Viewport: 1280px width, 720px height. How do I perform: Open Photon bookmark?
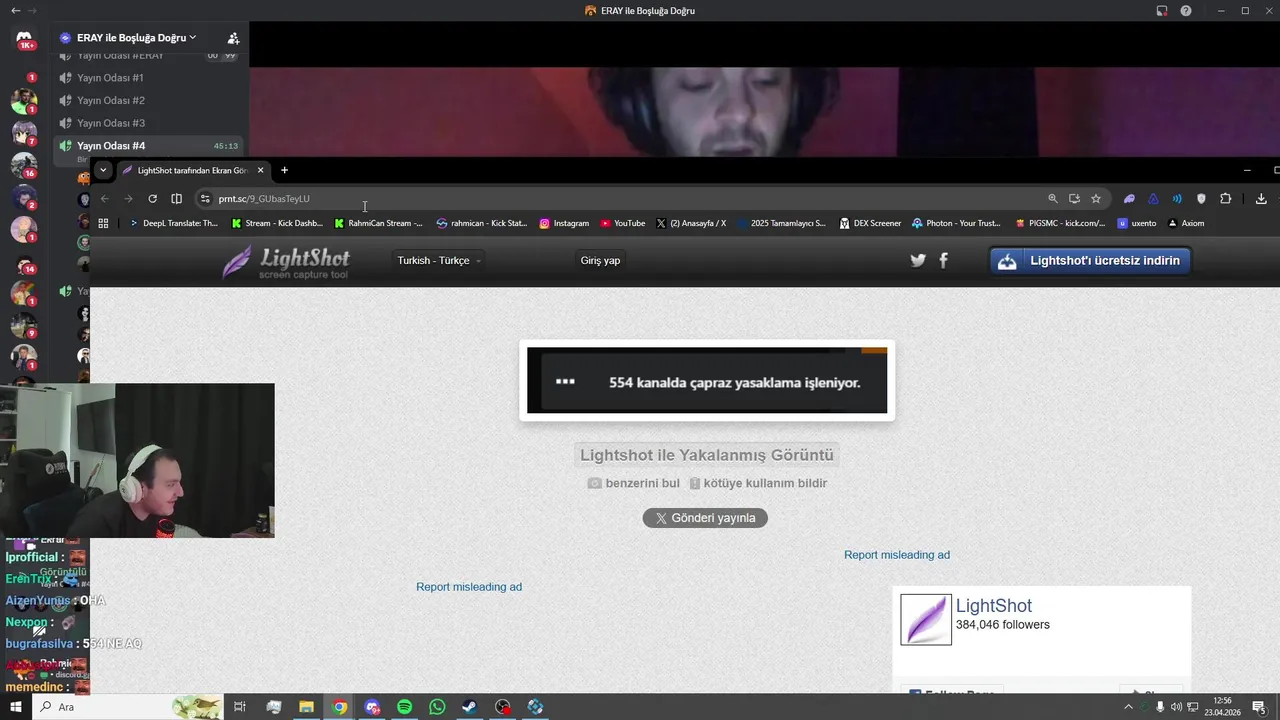click(957, 223)
